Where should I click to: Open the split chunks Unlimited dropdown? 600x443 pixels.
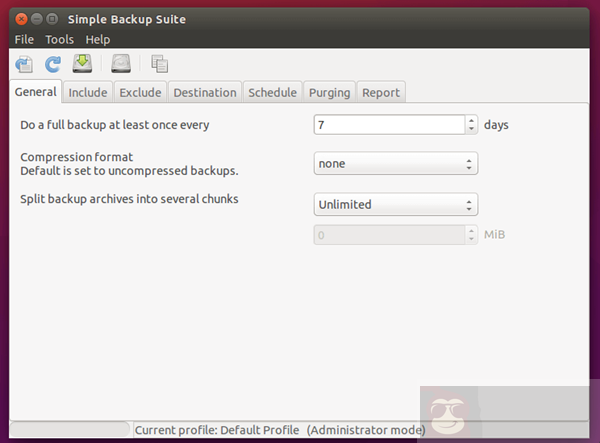click(x=395, y=204)
